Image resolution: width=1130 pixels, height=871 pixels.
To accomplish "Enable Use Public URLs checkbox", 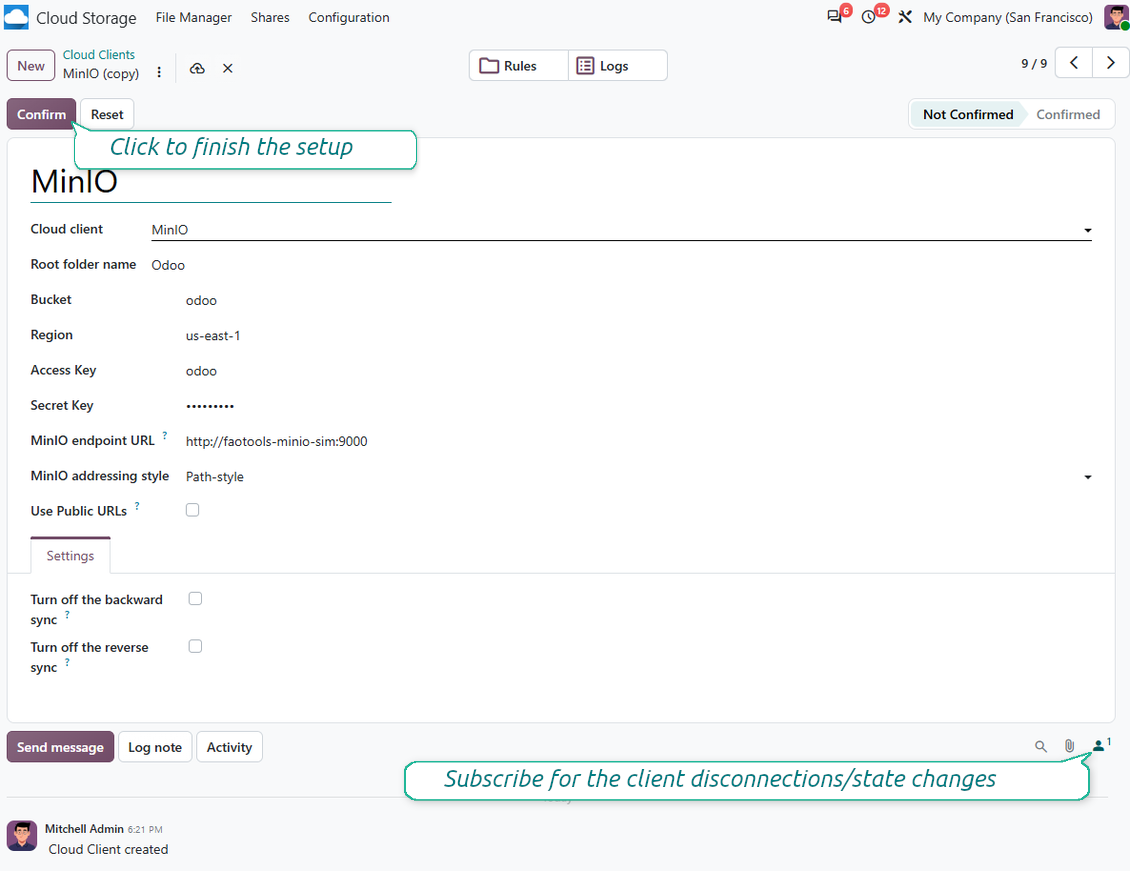I will pos(192,510).
